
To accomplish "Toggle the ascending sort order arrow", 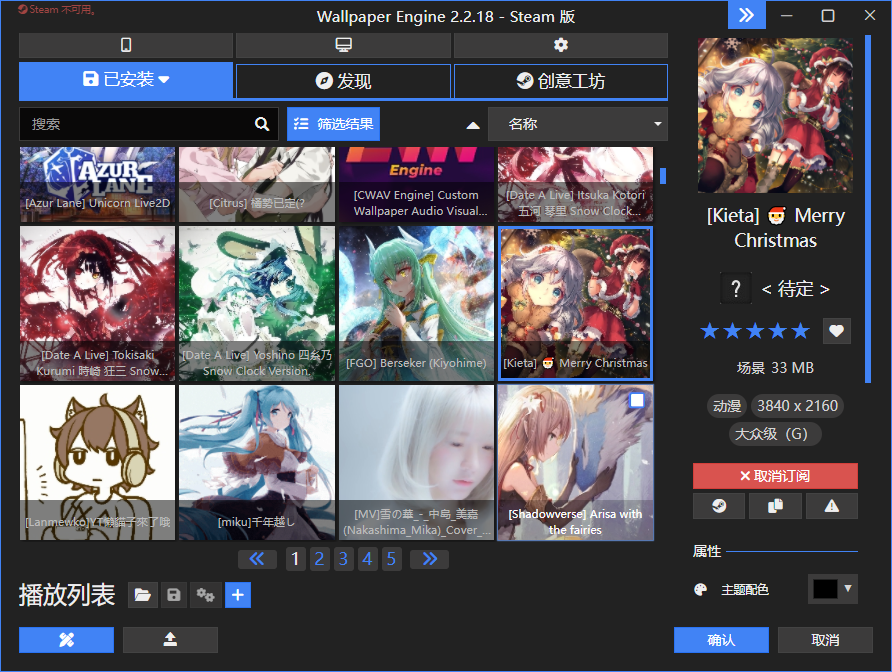I will point(473,125).
